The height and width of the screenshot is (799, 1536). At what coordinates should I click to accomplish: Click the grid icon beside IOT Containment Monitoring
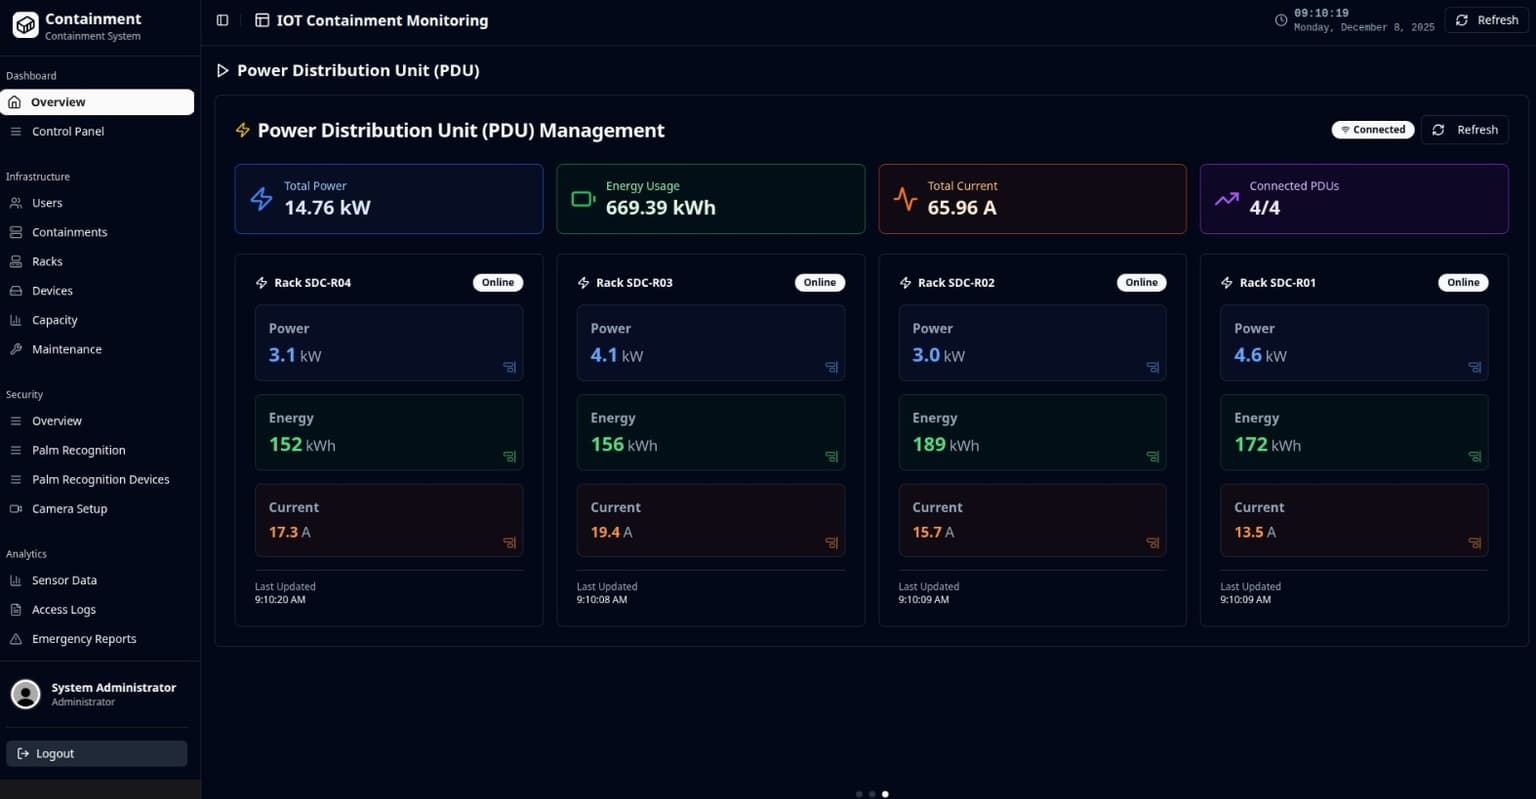[x=262, y=20]
